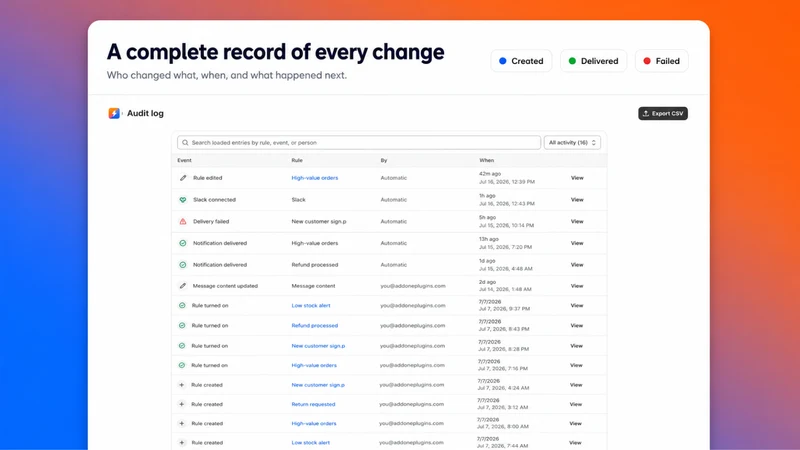Click the Rule column header
The width and height of the screenshot is (800, 450).
coord(297,160)
